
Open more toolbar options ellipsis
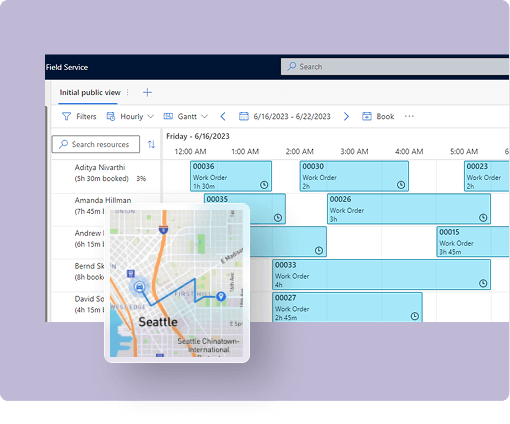(409, 116)
